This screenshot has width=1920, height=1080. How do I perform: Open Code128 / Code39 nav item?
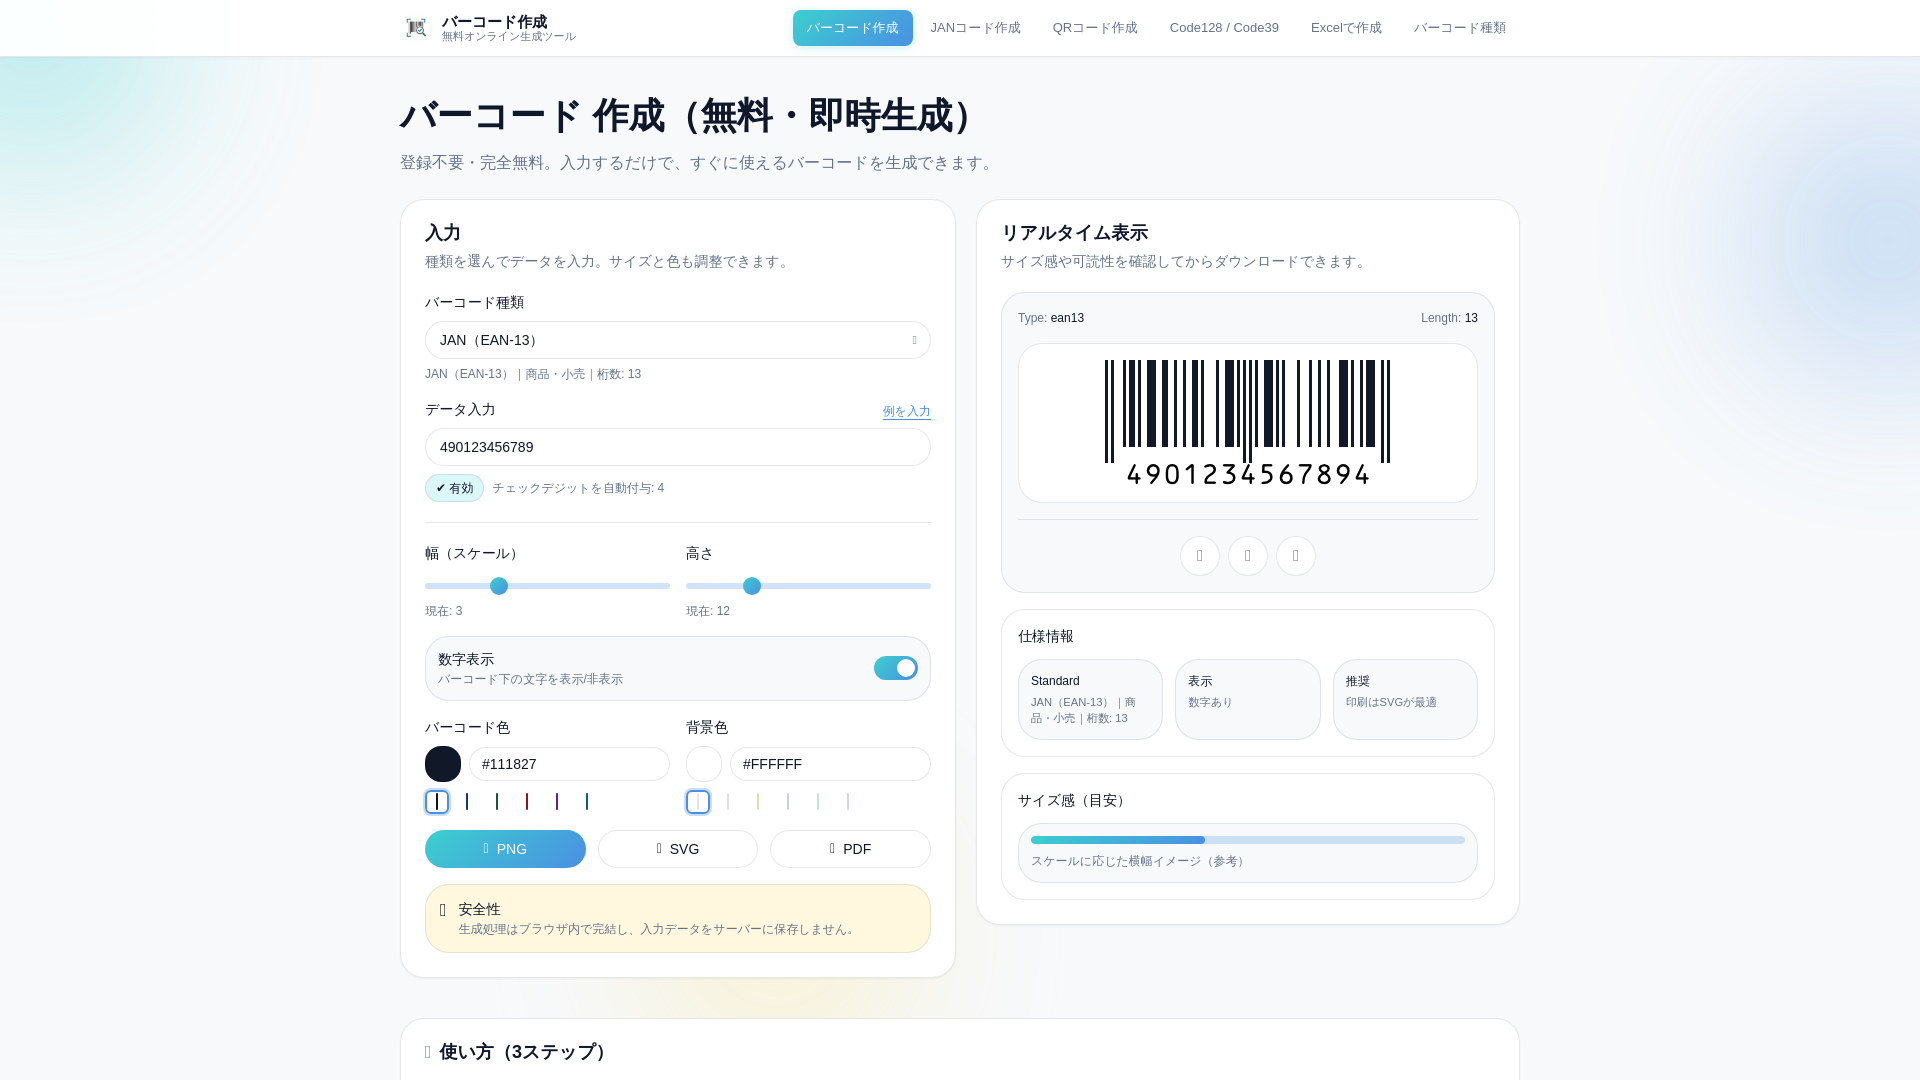(x=1224, y=28)
